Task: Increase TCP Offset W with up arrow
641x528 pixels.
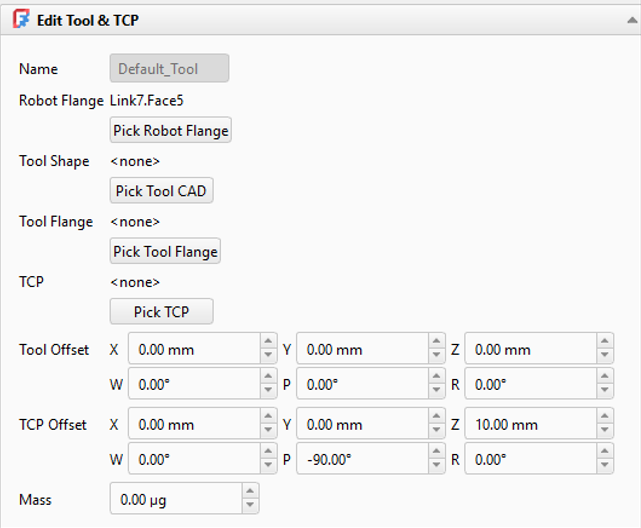Action: click(x=268, y=451)
